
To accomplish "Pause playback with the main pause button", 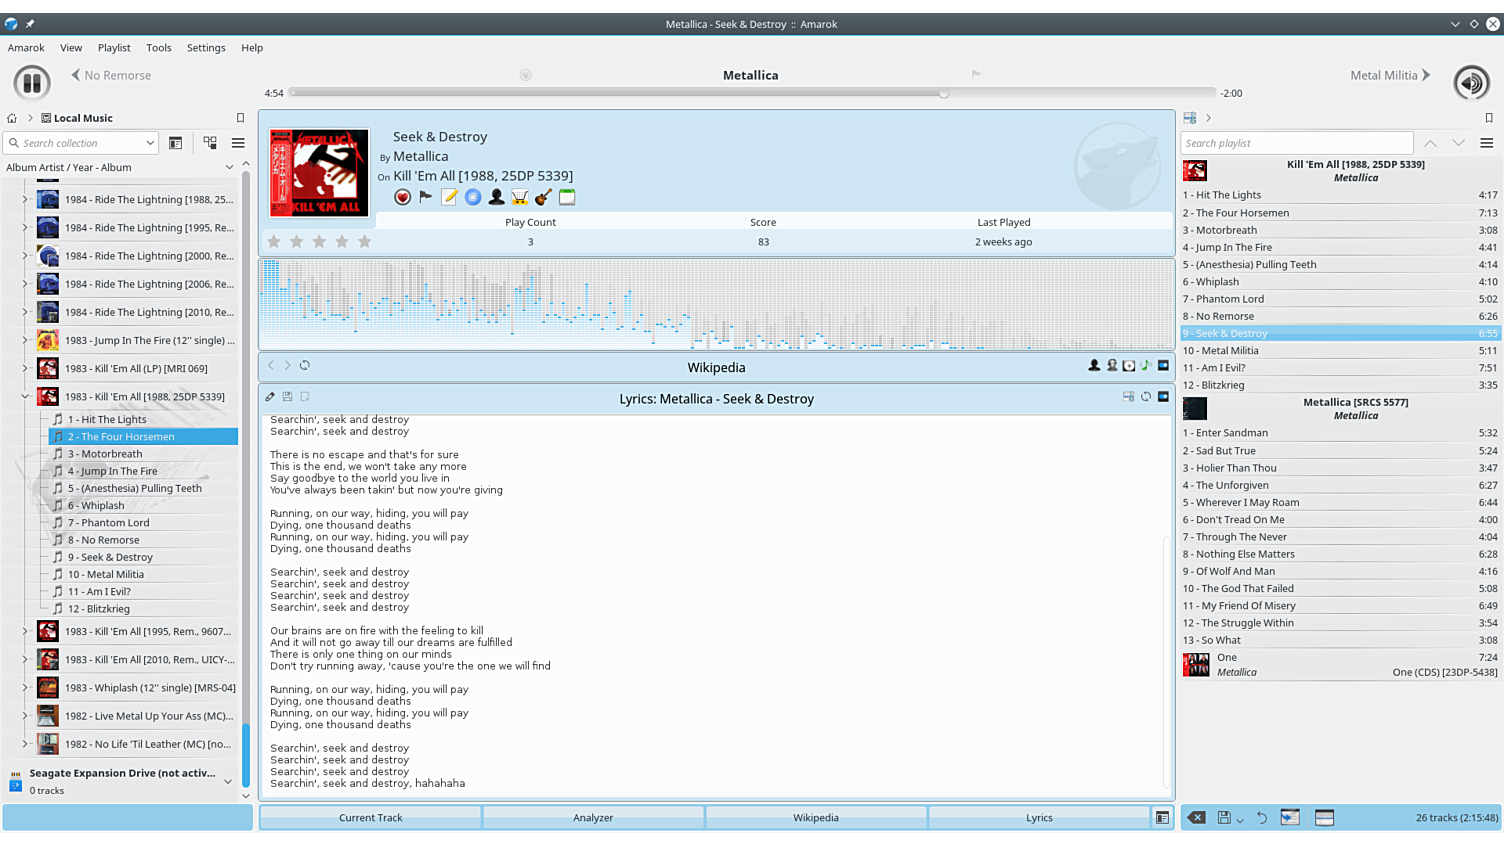I will coord(31,82).
